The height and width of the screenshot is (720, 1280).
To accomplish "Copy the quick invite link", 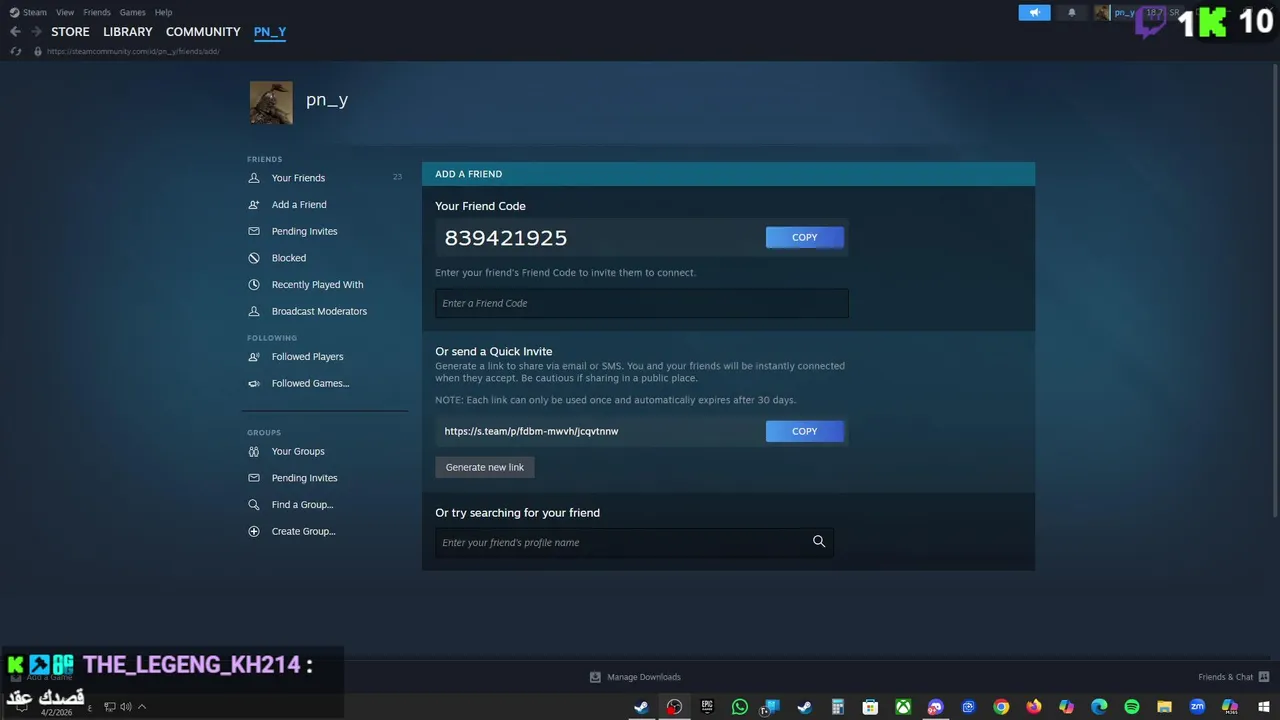I will [805, 431].
